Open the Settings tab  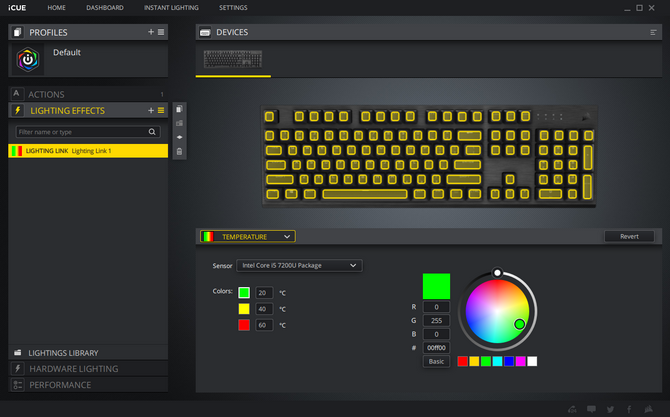pyautogui.click(x=233, y=8)
